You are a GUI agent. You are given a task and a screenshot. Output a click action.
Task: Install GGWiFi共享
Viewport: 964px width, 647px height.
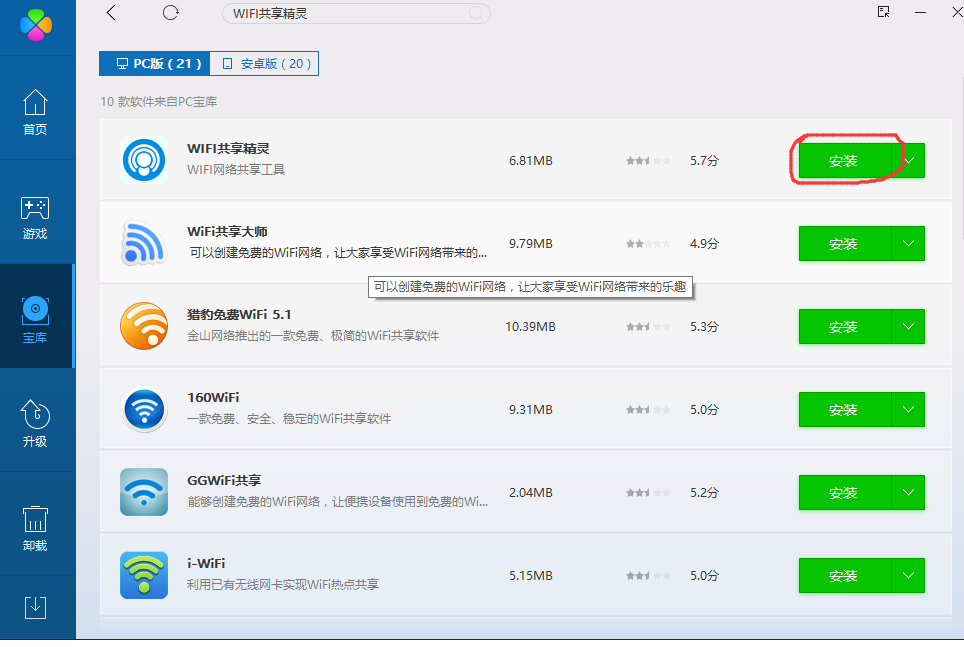click(x=845, y=493)
